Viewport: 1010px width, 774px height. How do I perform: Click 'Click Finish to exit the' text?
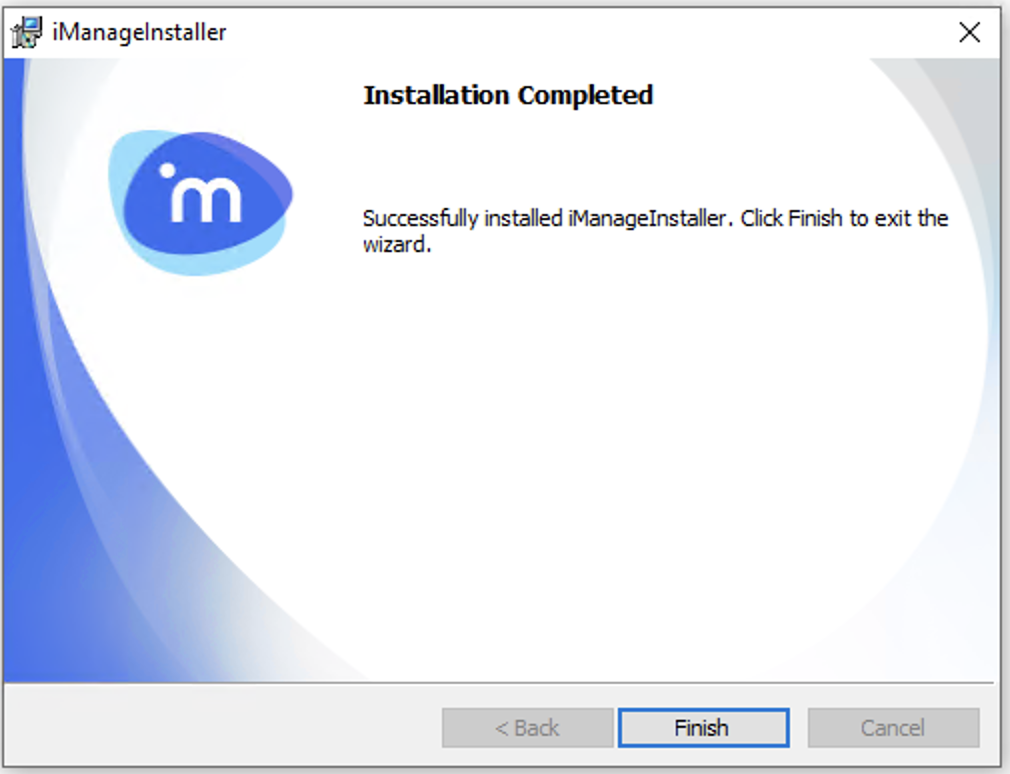pyautogui.click(x=844, y=218)
